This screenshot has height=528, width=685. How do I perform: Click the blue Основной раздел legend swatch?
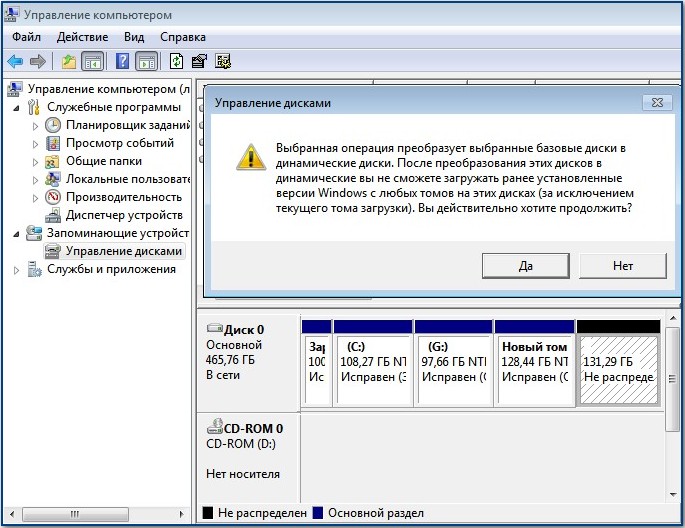tap(318, 513)
